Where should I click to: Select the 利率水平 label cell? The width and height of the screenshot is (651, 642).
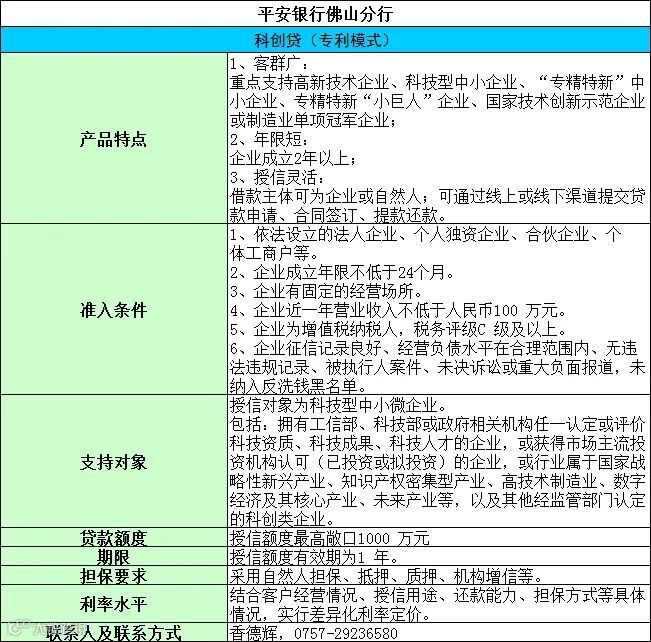tap(114, 604)
